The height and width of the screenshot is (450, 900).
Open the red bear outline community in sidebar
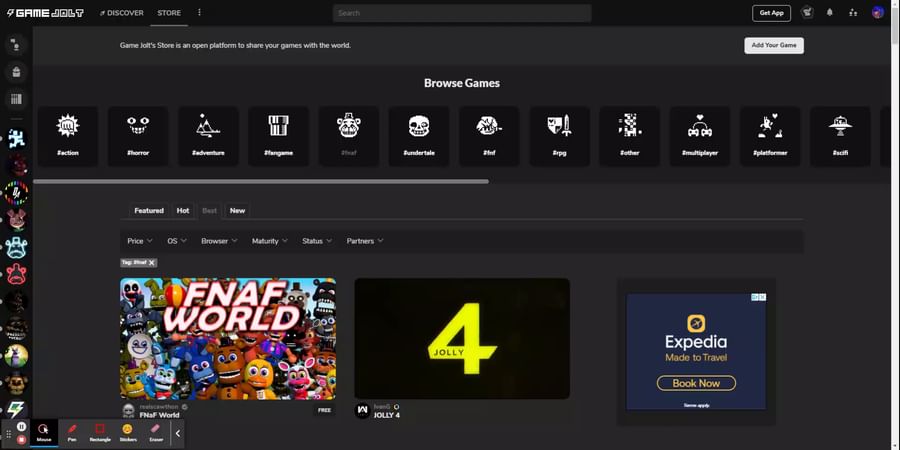pyautogui.click(x=16, y=274)
